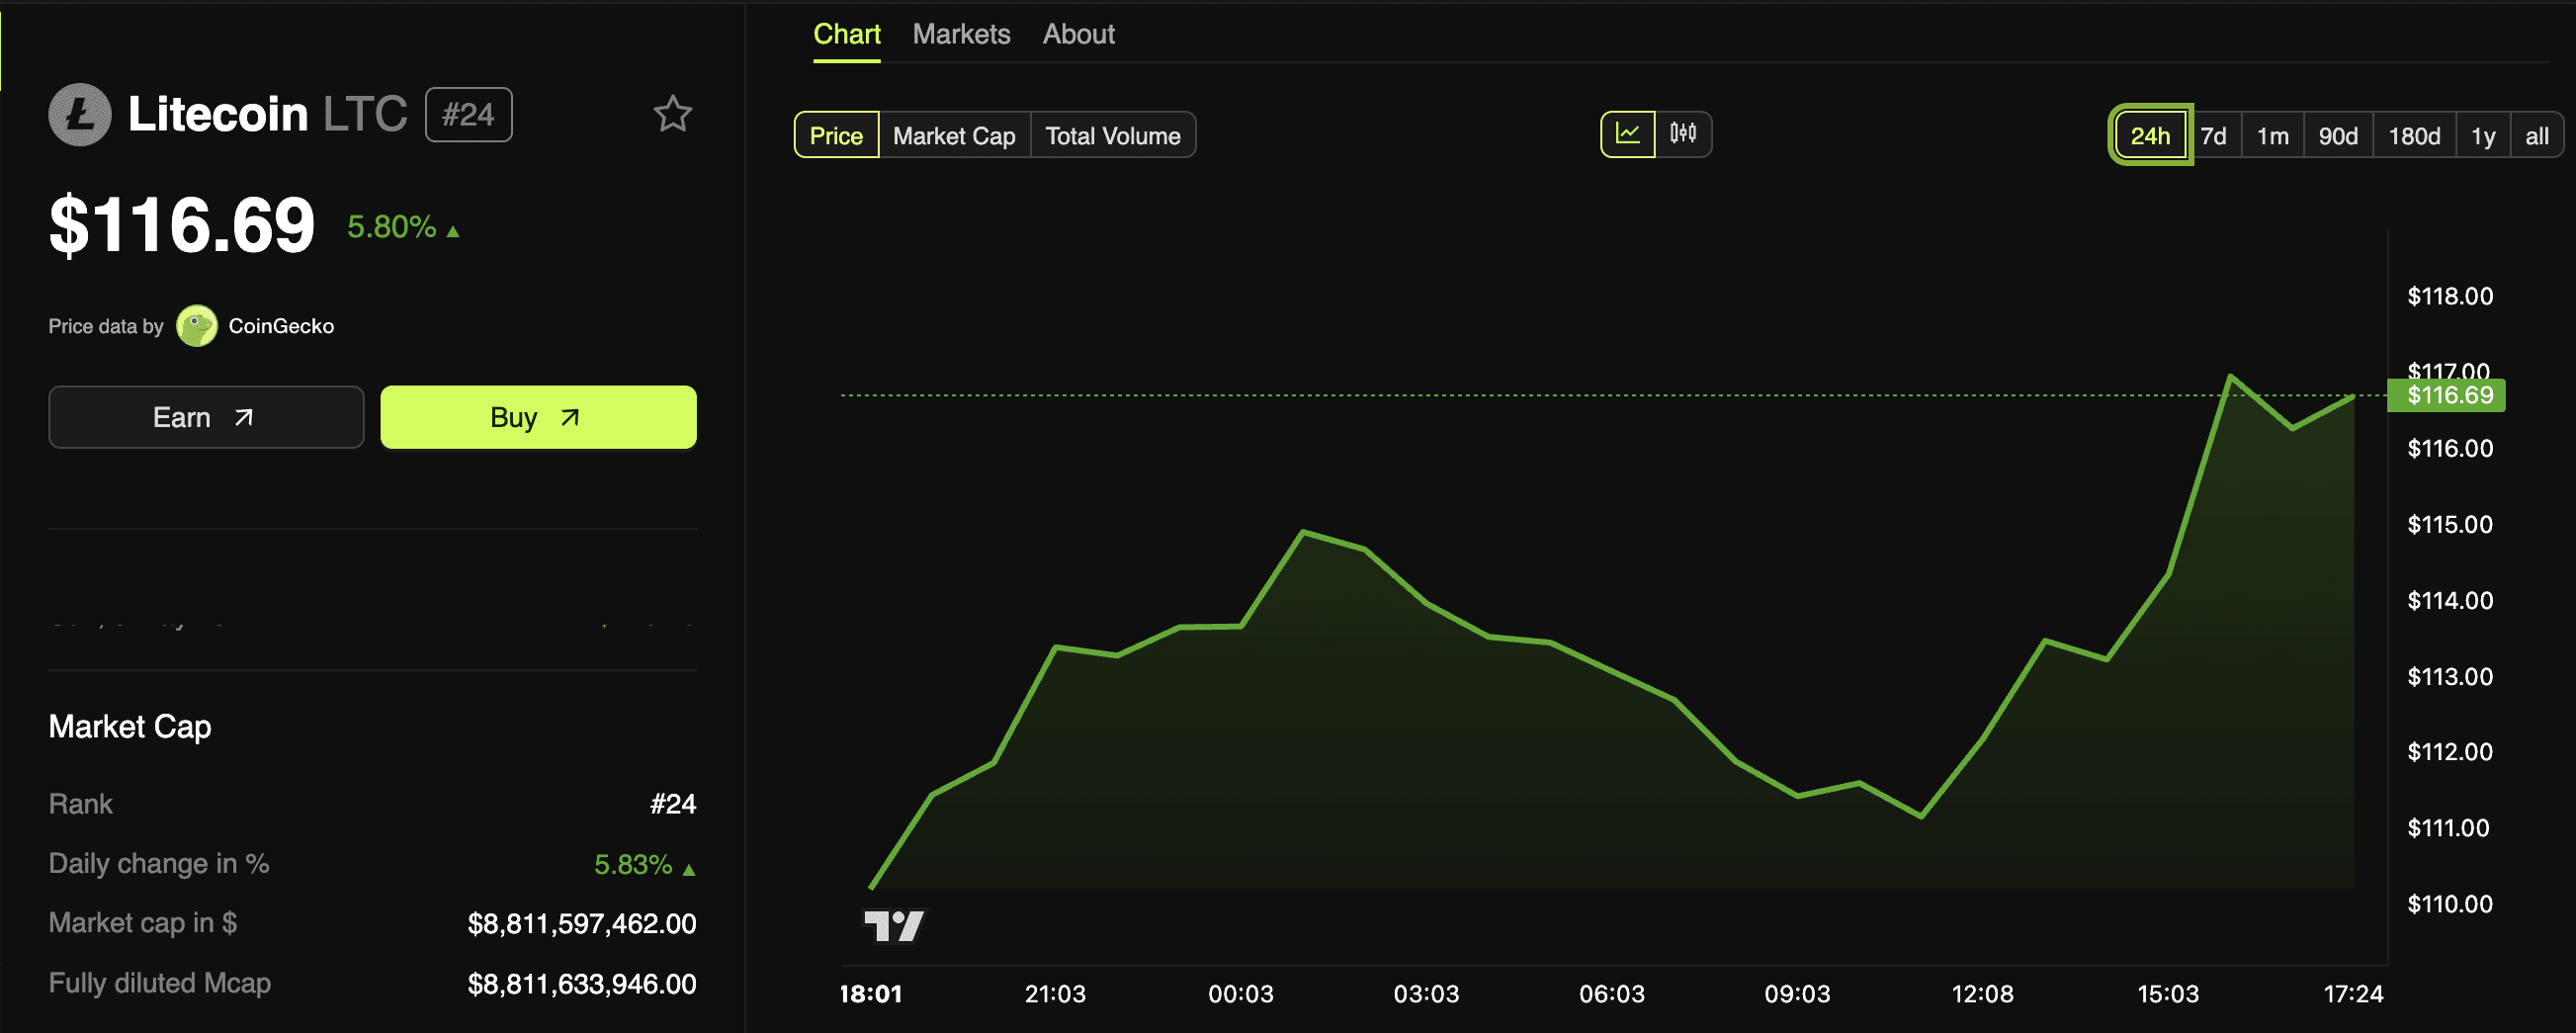The image size is (2576, 1033).
Task: Click the 00:03 time axis label
Action: pyautogui.click(x=1241, y=994)
